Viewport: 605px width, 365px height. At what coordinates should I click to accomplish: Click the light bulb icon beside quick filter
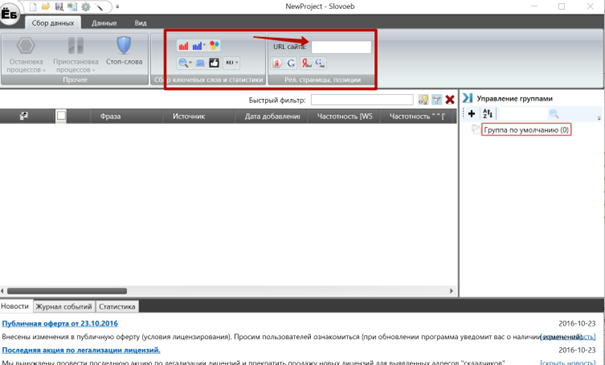[x=423, y=100]
